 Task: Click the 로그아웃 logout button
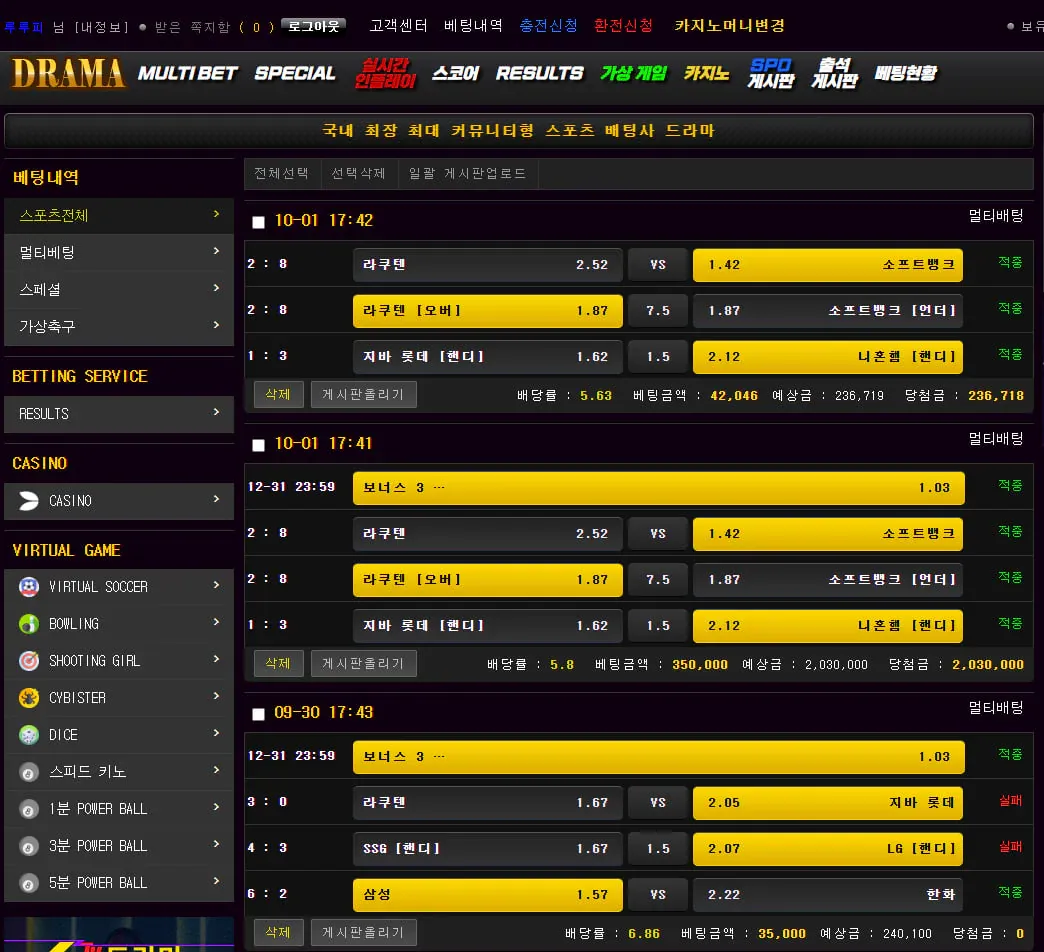point(314,26)
